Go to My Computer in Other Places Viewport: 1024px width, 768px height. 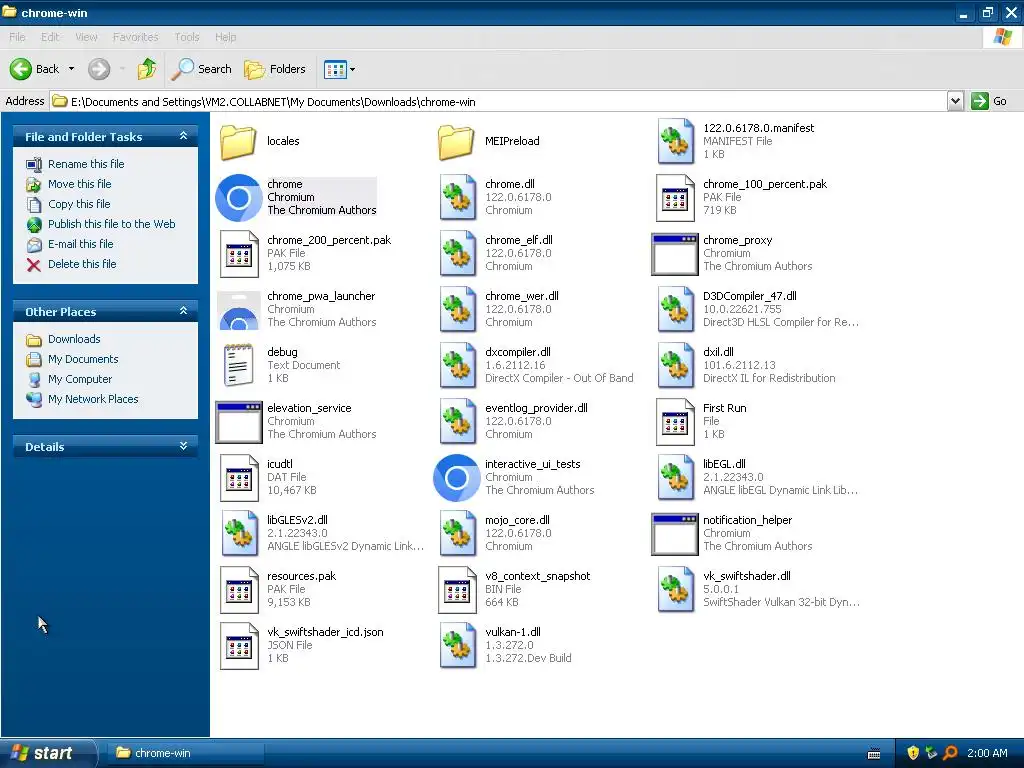pyautogui.click(x=80, y=379)
